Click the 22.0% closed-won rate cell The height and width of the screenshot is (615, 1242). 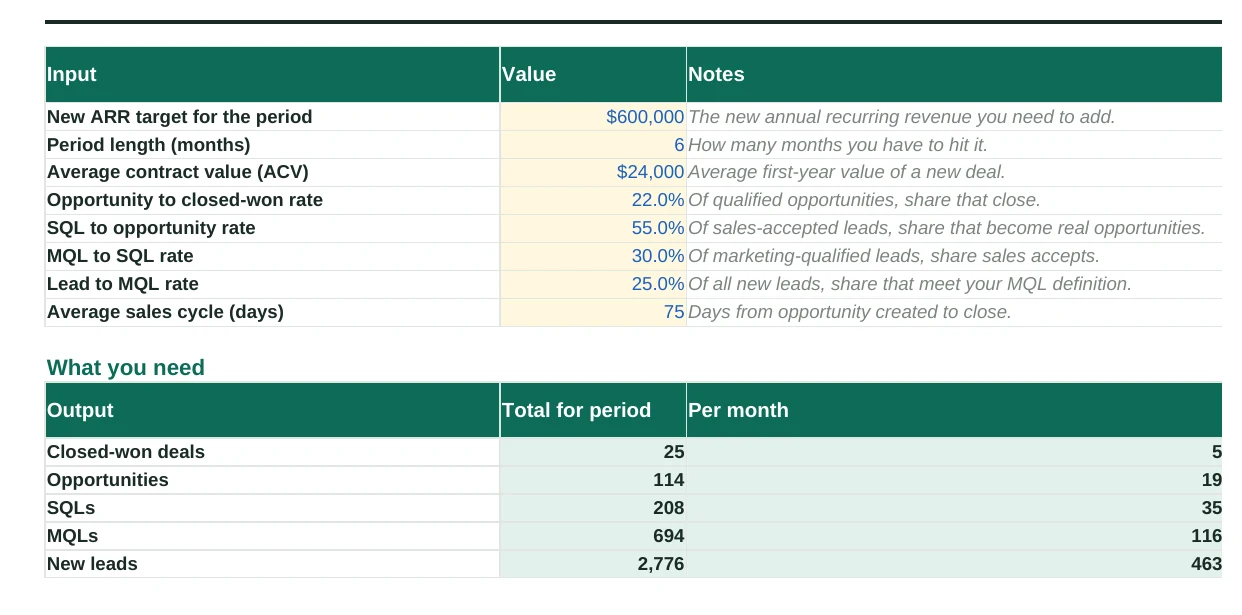click(x=593, y=200)
